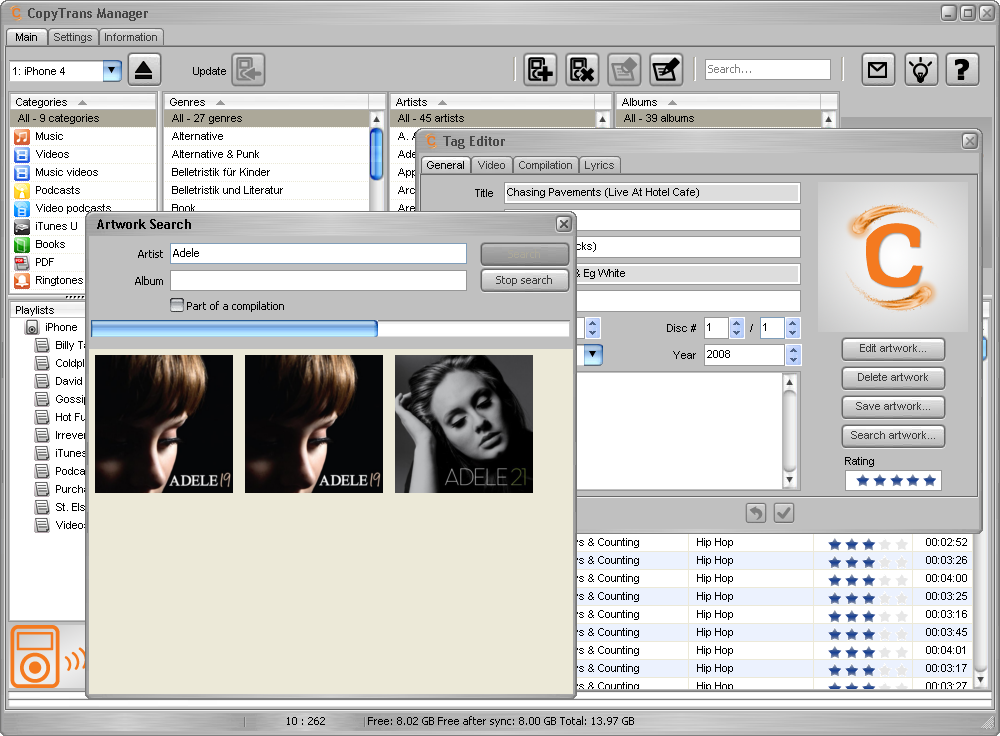The height and width of the screenshot is (736, 1000).
Task: Select the Books category icon
Action: [x=22, y=244]
